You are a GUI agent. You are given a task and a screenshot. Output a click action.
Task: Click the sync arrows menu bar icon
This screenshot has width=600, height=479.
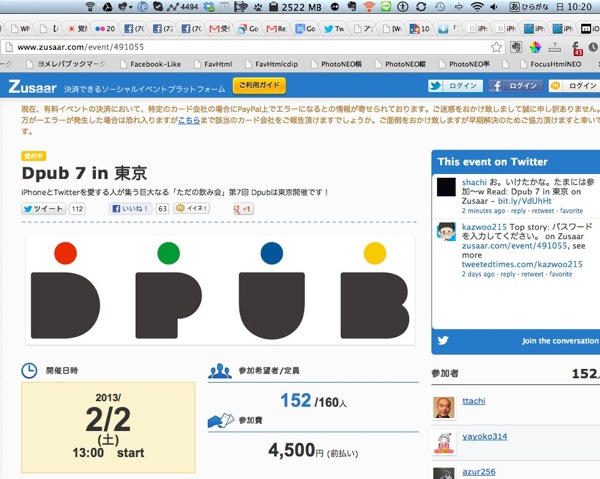point(421,7)
